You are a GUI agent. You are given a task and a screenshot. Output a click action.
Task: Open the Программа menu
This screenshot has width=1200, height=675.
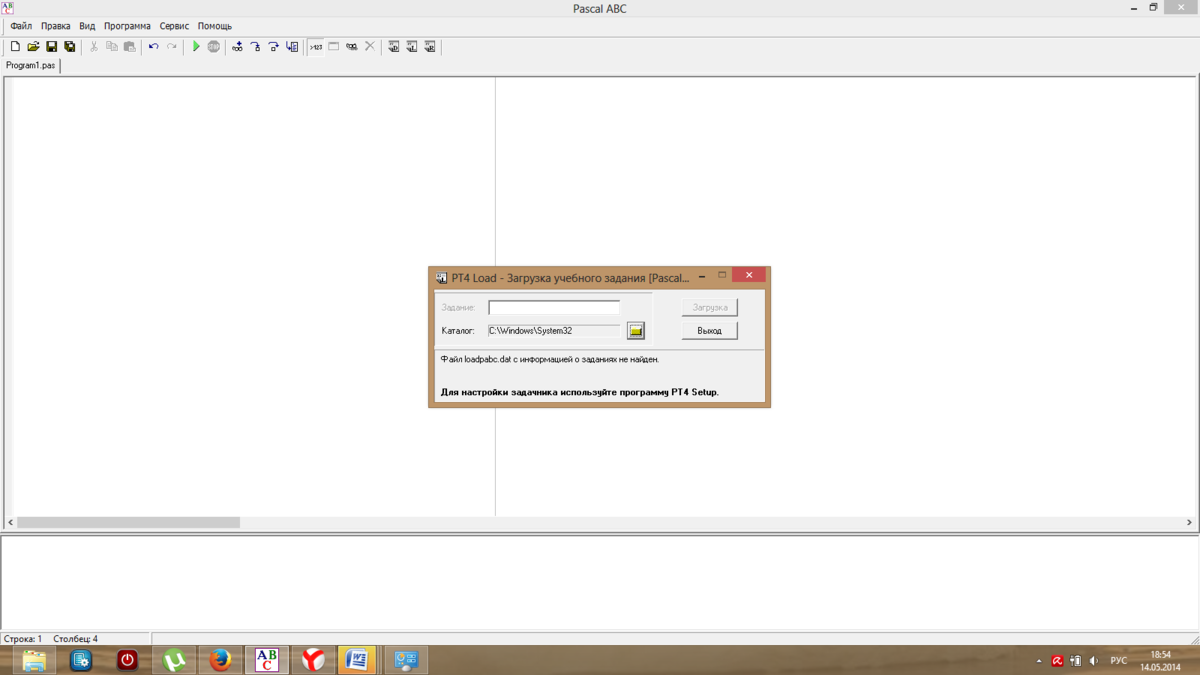pyautogui.click(x=127, y=26)
